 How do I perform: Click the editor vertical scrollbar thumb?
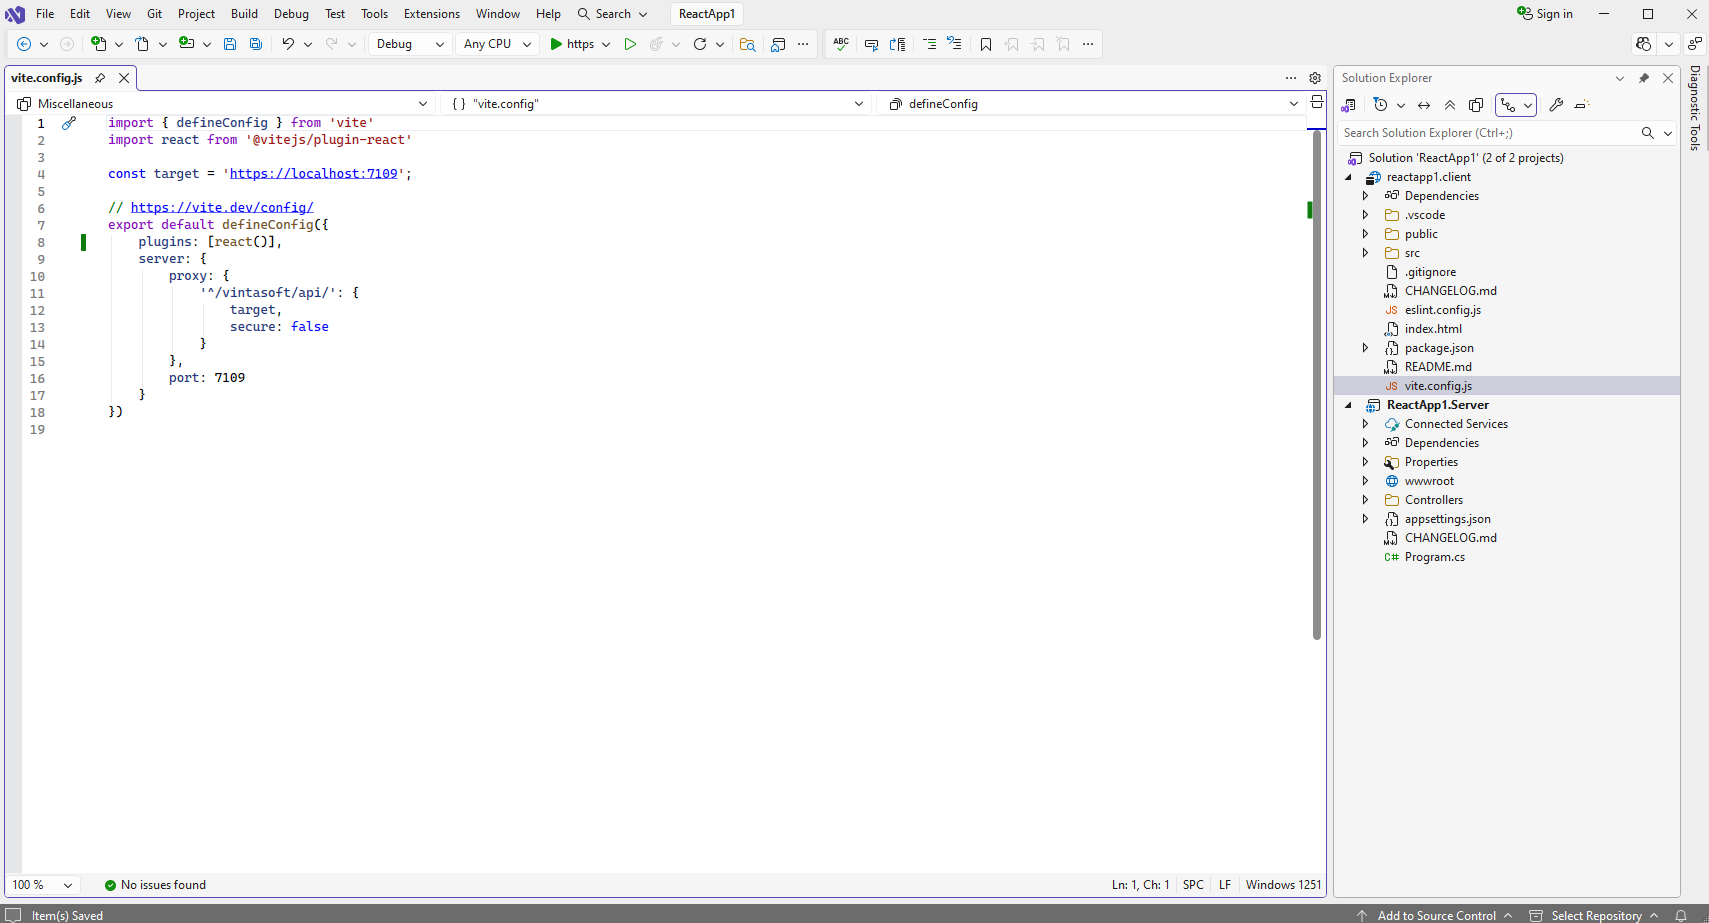click(1316, 385)
